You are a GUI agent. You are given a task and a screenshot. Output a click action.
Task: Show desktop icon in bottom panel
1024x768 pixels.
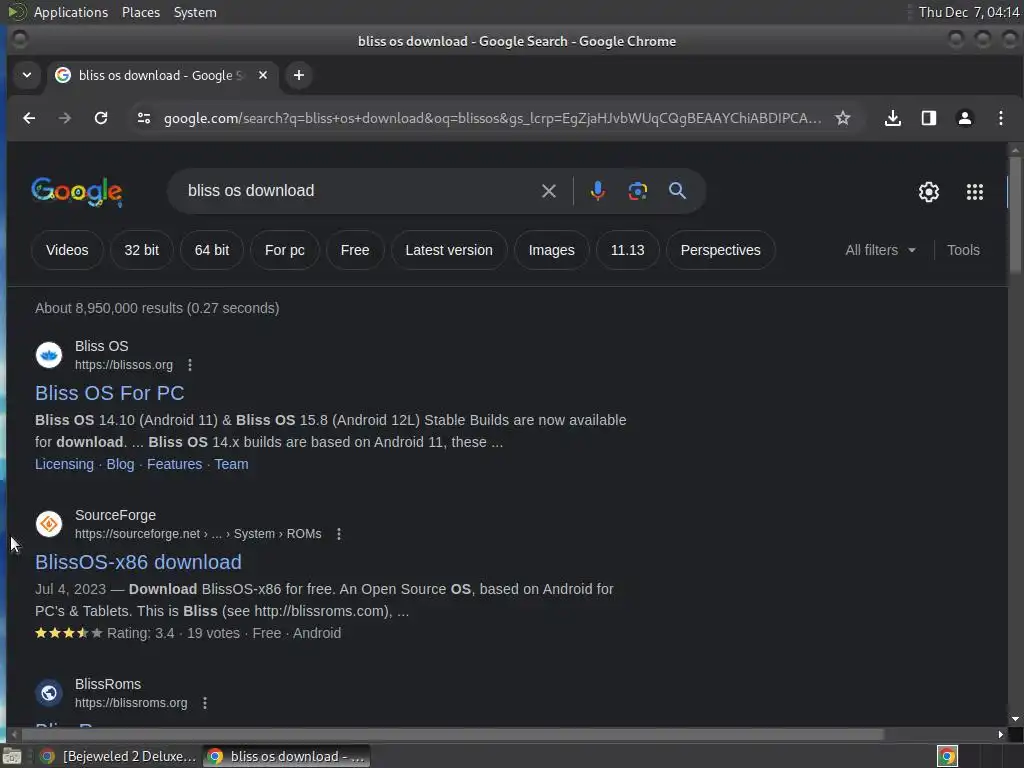(x=12, y=756)
